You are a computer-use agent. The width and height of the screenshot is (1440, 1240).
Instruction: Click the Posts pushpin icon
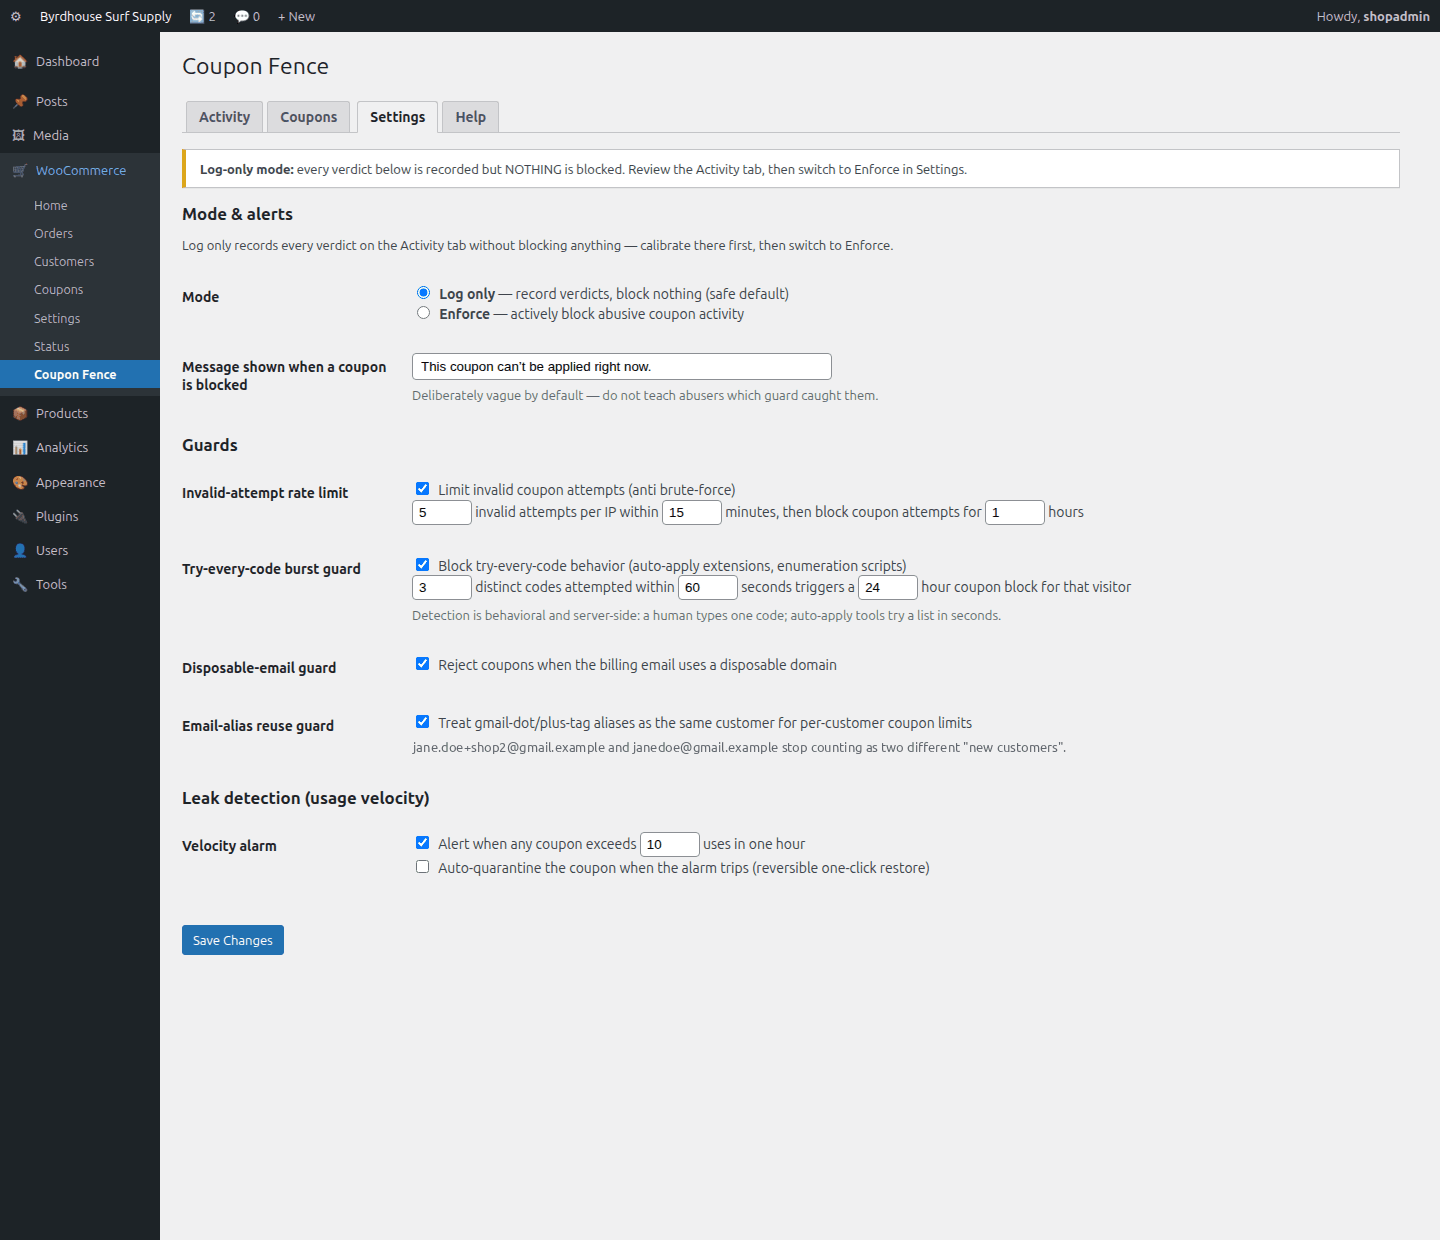(20, 102)
